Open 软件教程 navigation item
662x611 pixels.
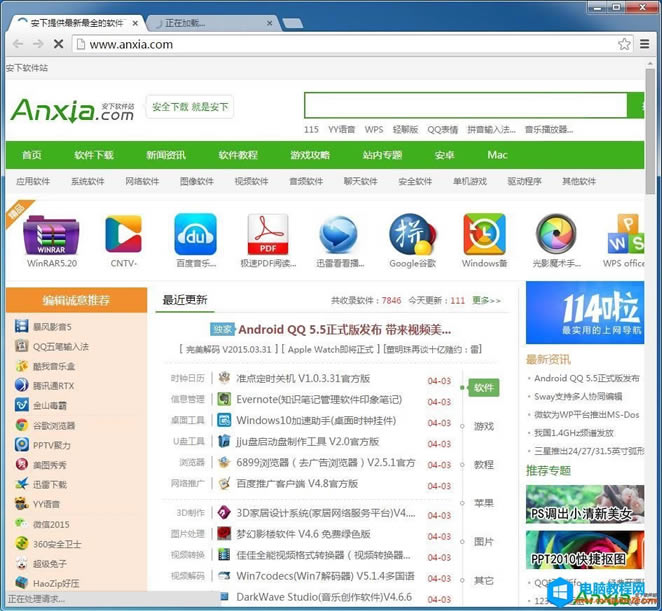point(238,155)
